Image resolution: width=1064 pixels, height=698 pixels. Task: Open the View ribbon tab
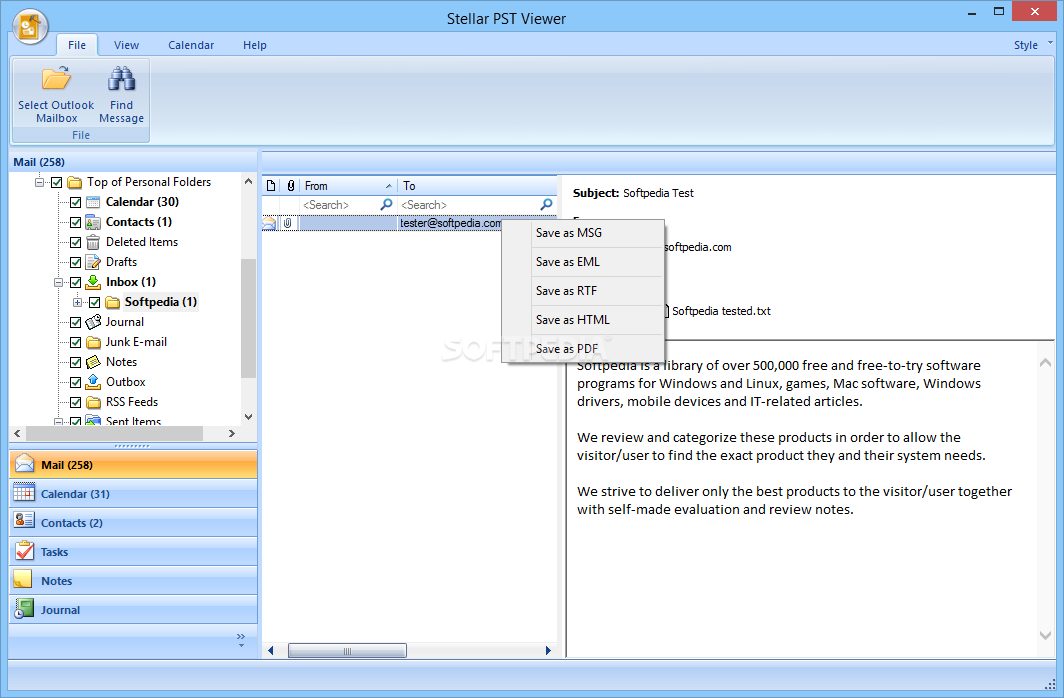click(126, 45)
